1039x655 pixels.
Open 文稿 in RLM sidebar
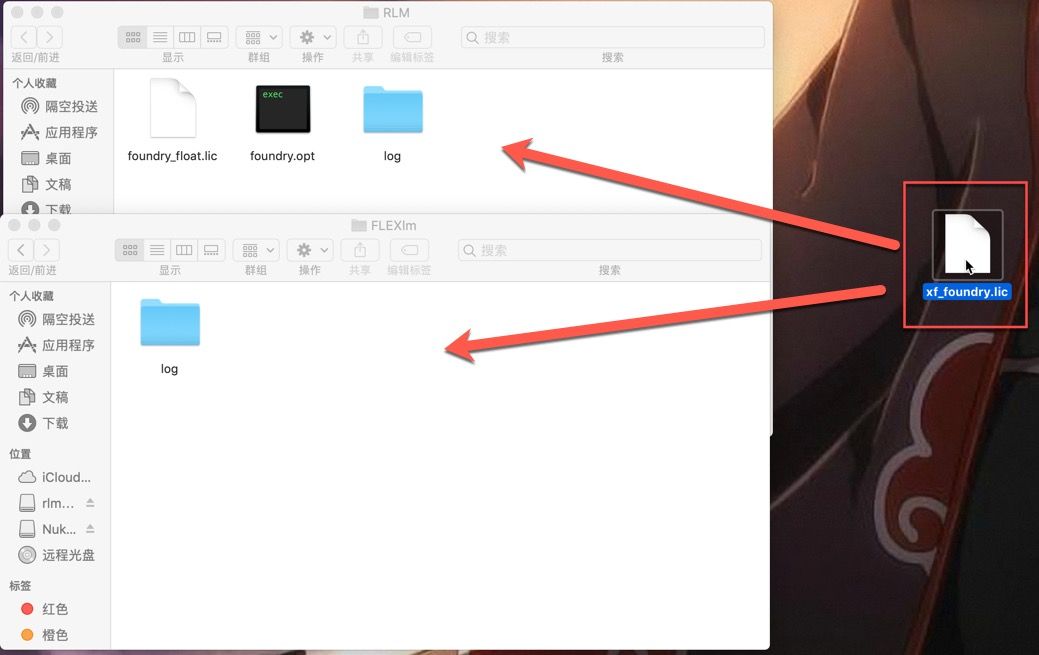46,184
